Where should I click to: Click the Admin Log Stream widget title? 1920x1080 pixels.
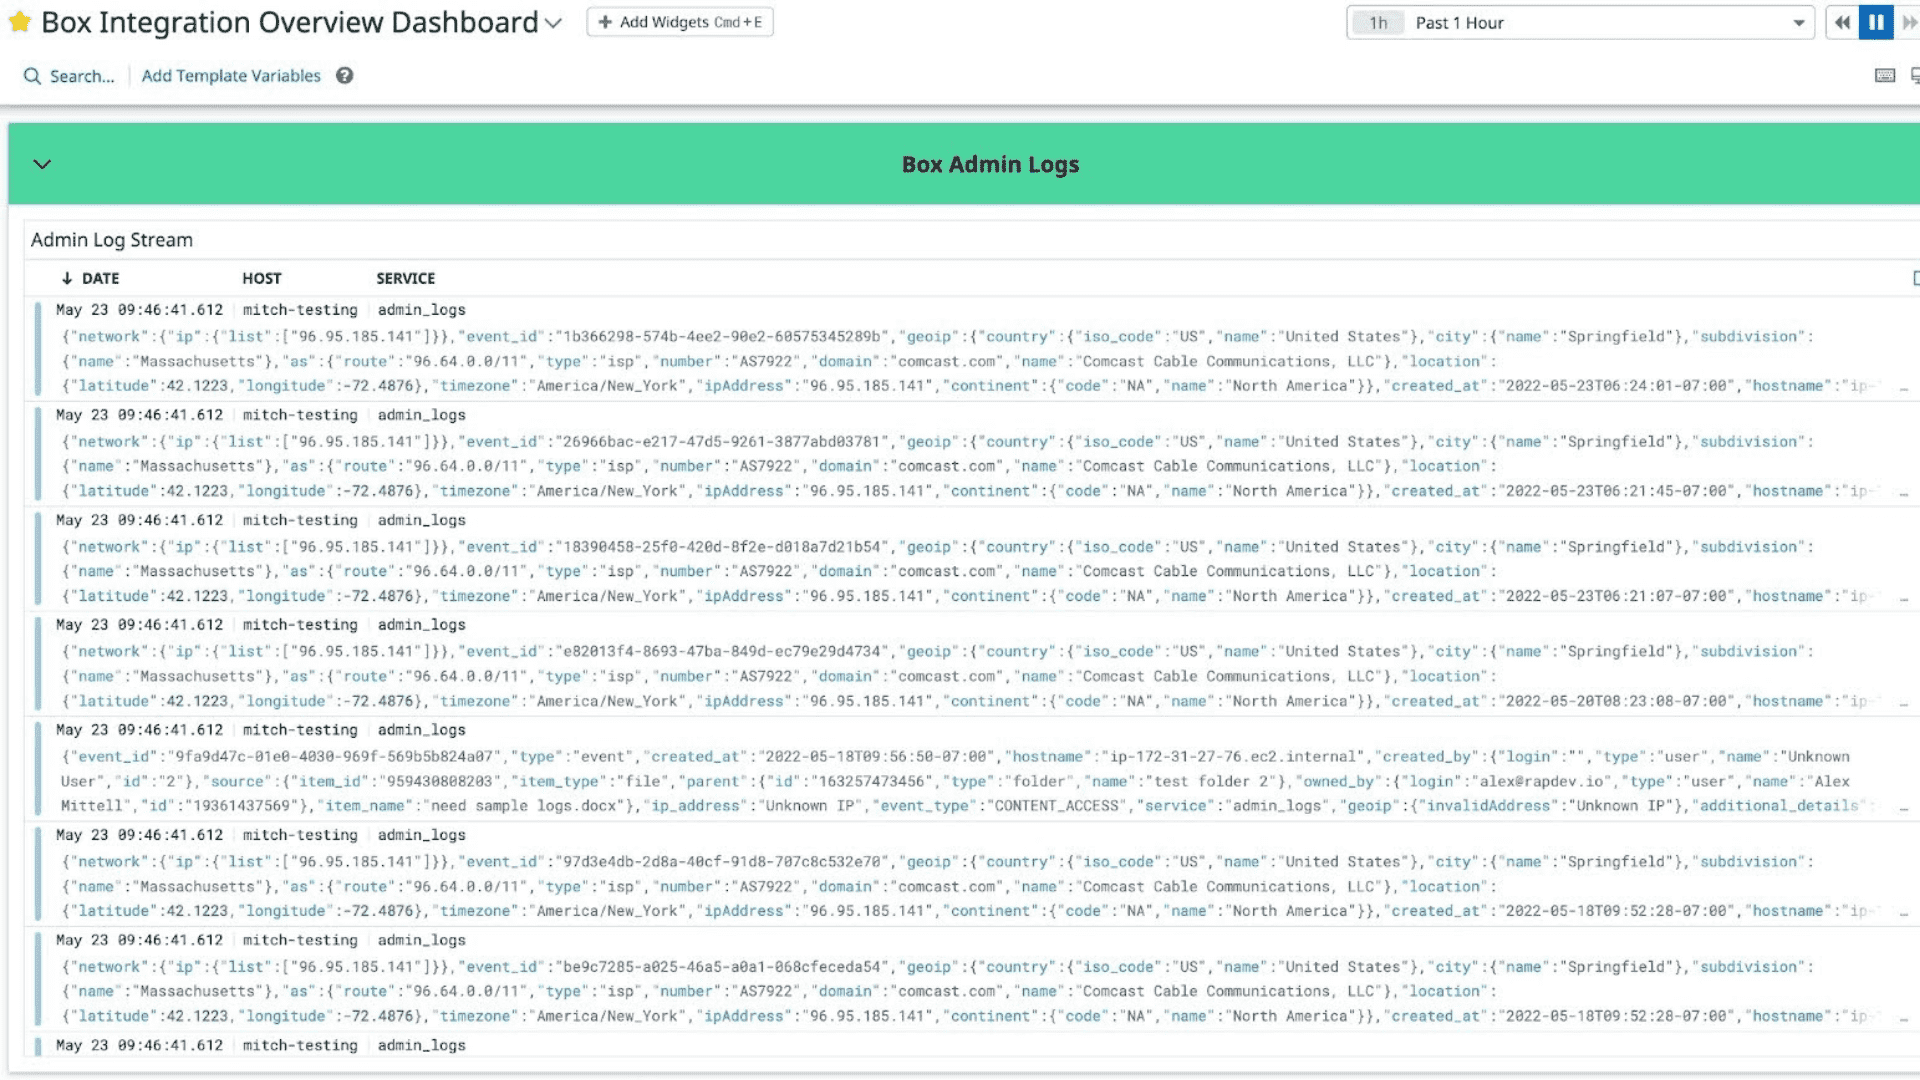coord(112,240)
